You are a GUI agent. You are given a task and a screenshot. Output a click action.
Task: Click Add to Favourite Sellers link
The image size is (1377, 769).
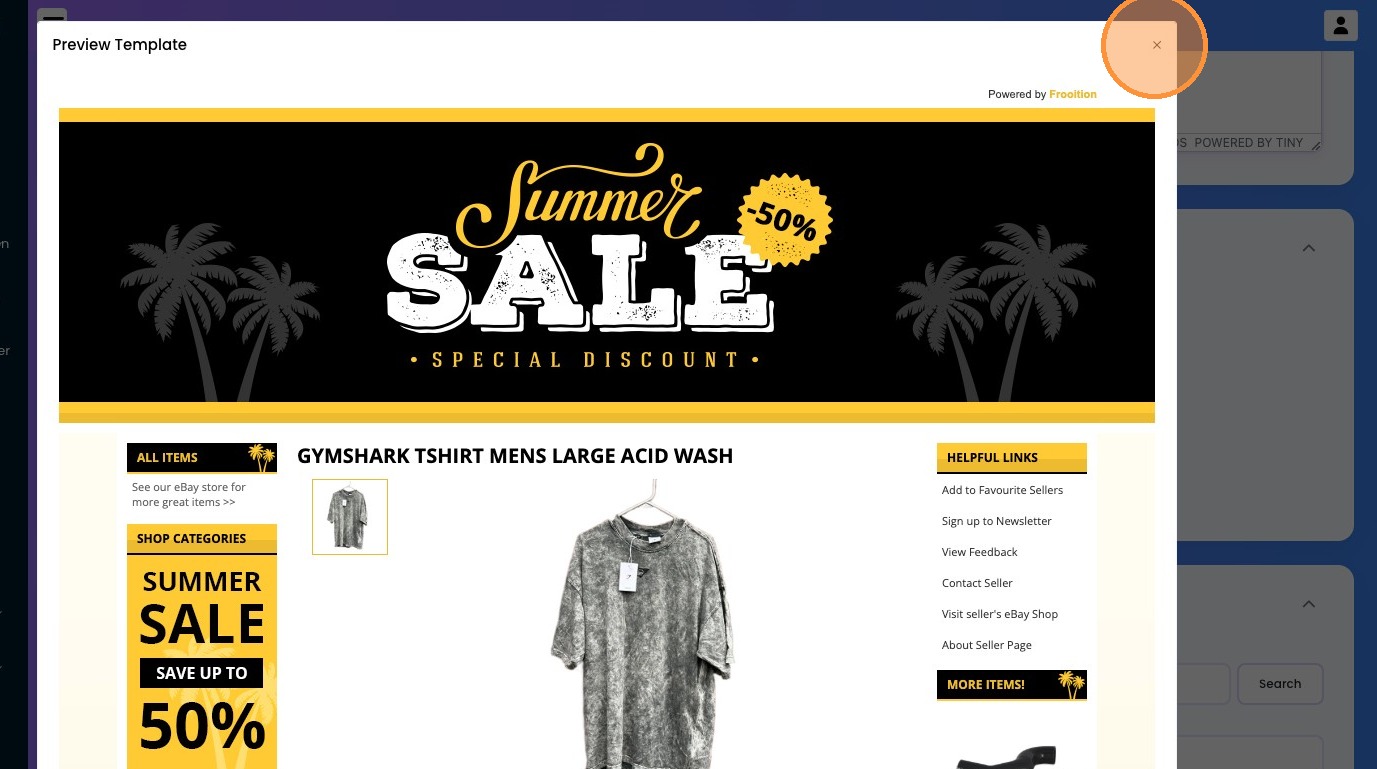[x=1002, y=490]
